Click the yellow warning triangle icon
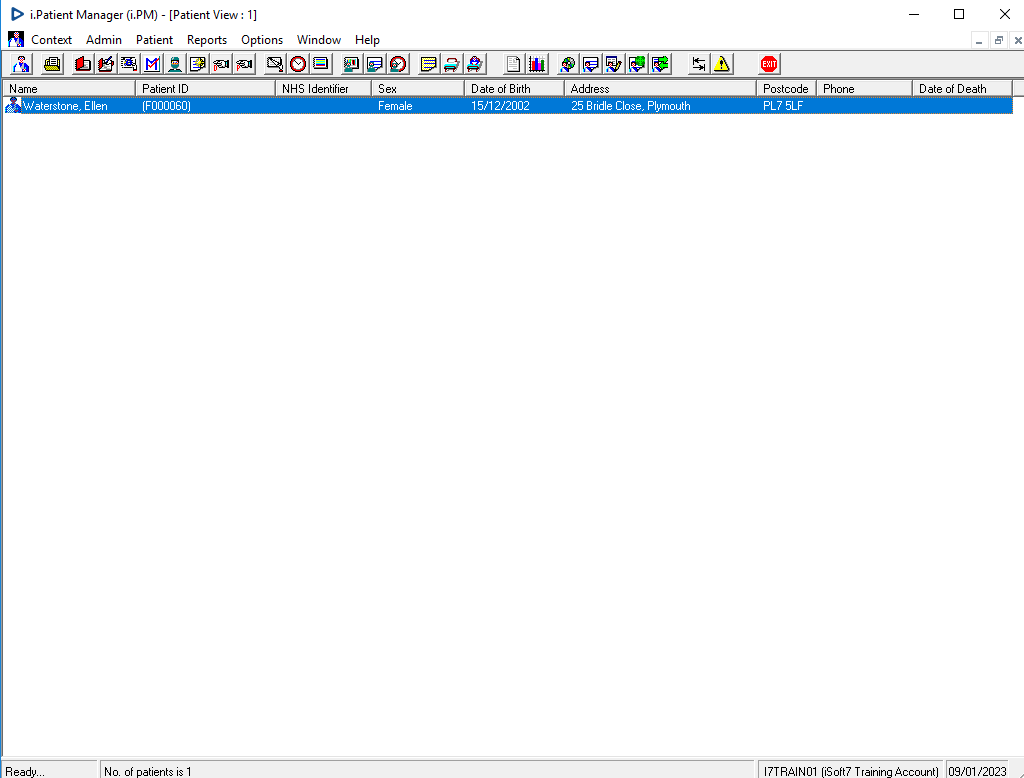The width and height of the screenshot is (1024, 778). click(722, 64)
